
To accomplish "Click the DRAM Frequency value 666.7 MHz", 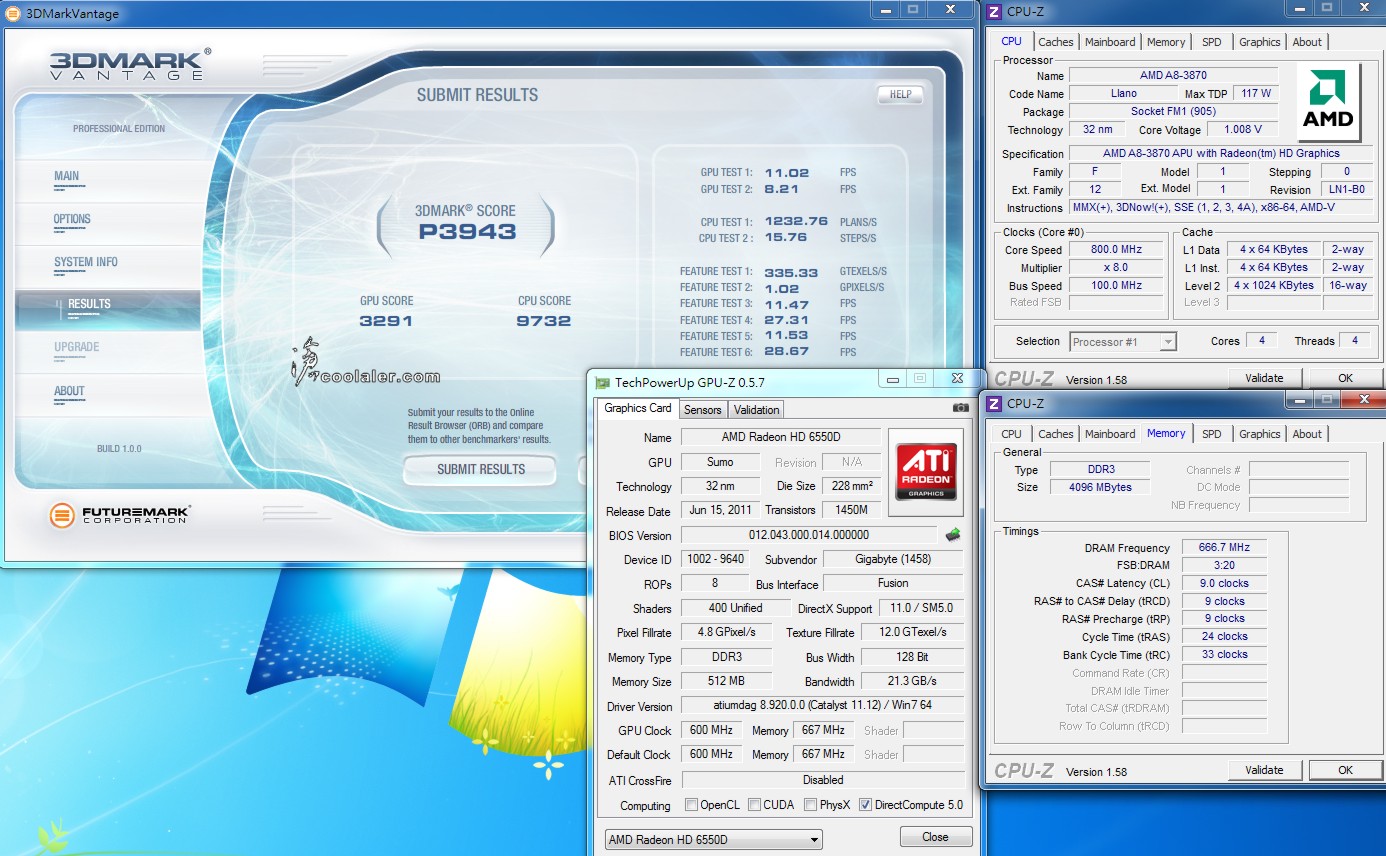I will coord(1224,548).
